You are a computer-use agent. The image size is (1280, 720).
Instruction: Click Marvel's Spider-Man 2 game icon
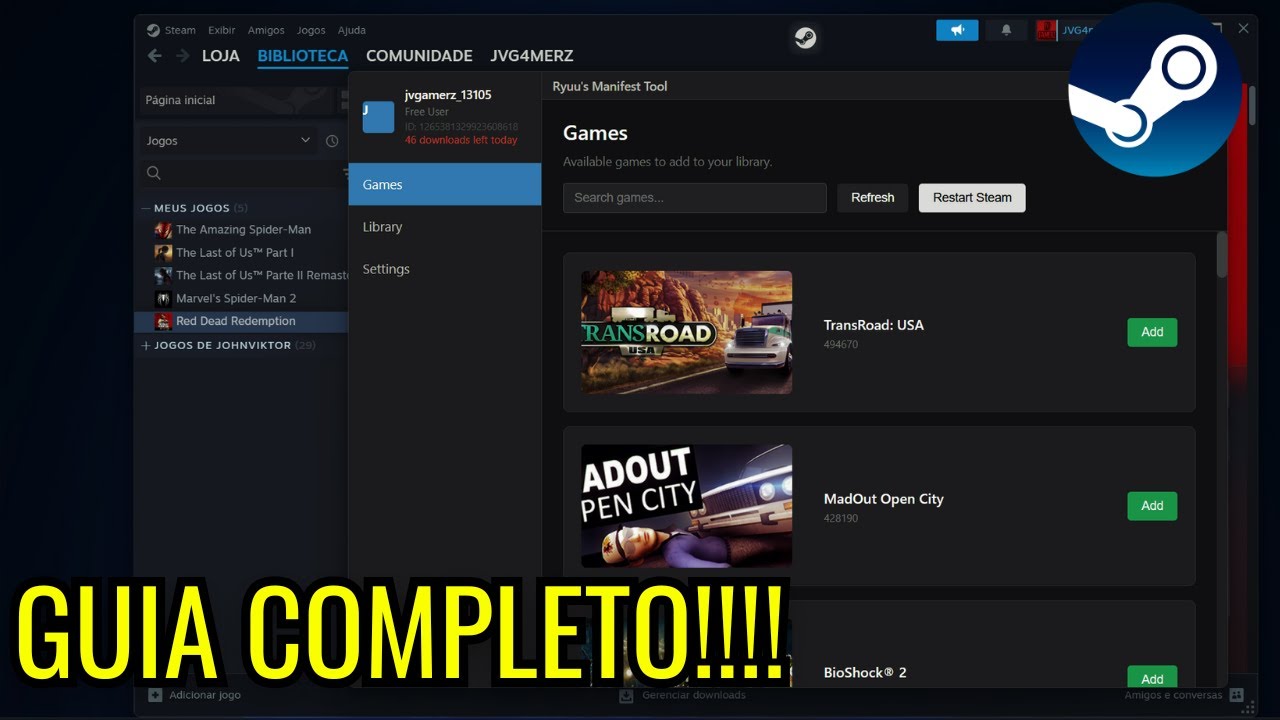point(163,298)
